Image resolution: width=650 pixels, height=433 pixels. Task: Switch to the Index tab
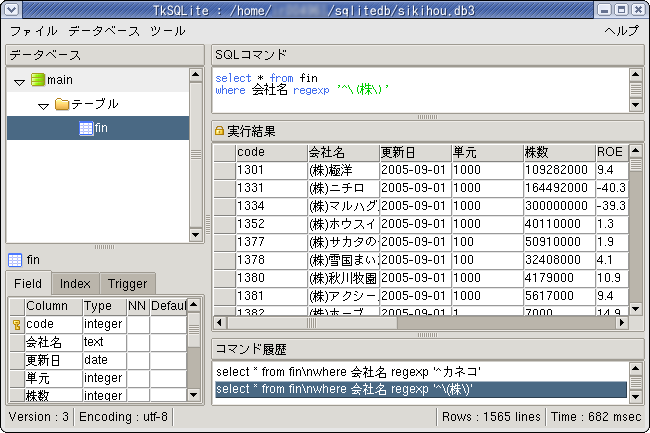point(74,284)
